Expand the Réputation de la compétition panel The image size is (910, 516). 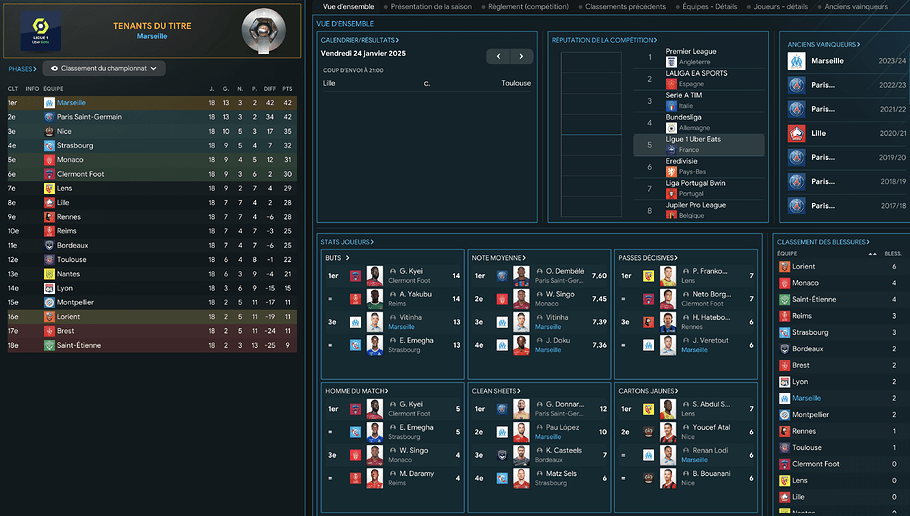604,40
